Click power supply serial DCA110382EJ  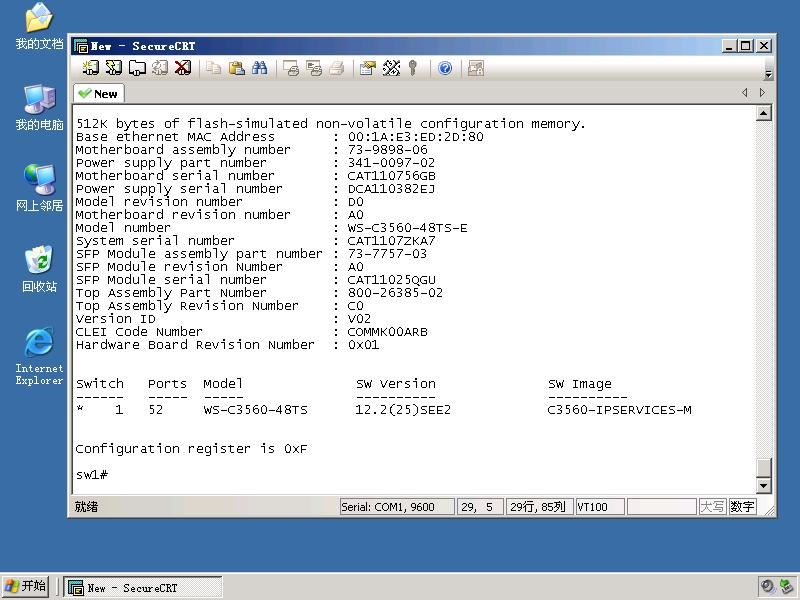(391, 189)
